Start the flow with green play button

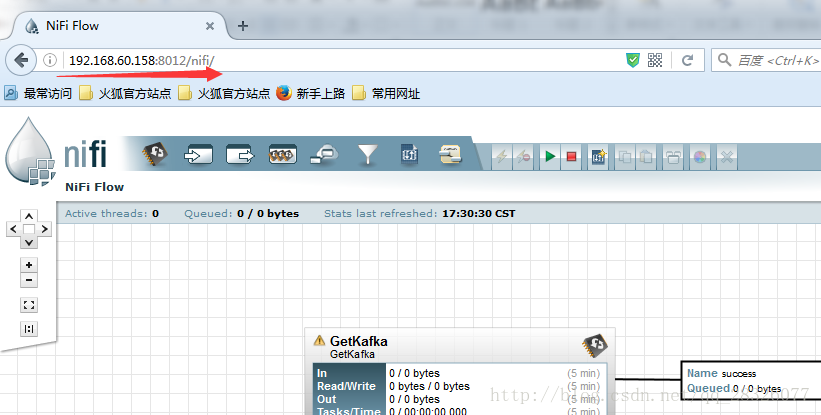pos(550,156)
